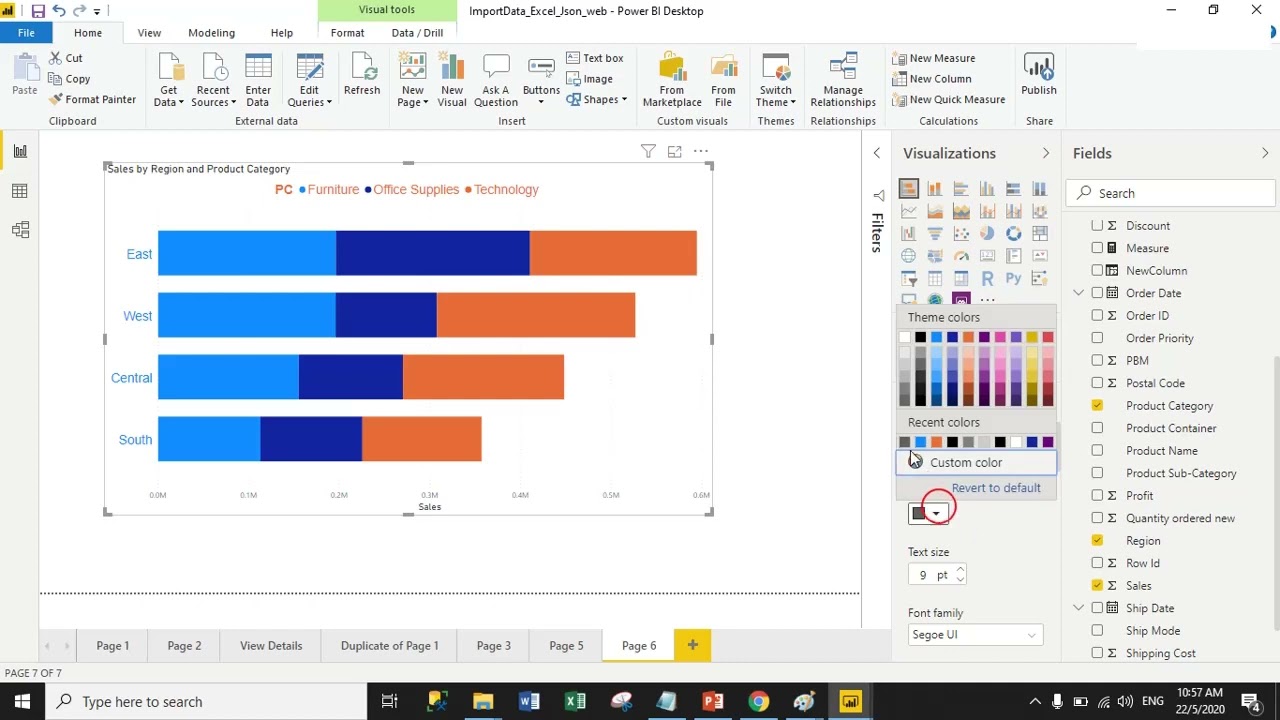This screenshot has height=720, width=1280.
Task: Switch to Report view in left sidebar
Action: (20, 151)
